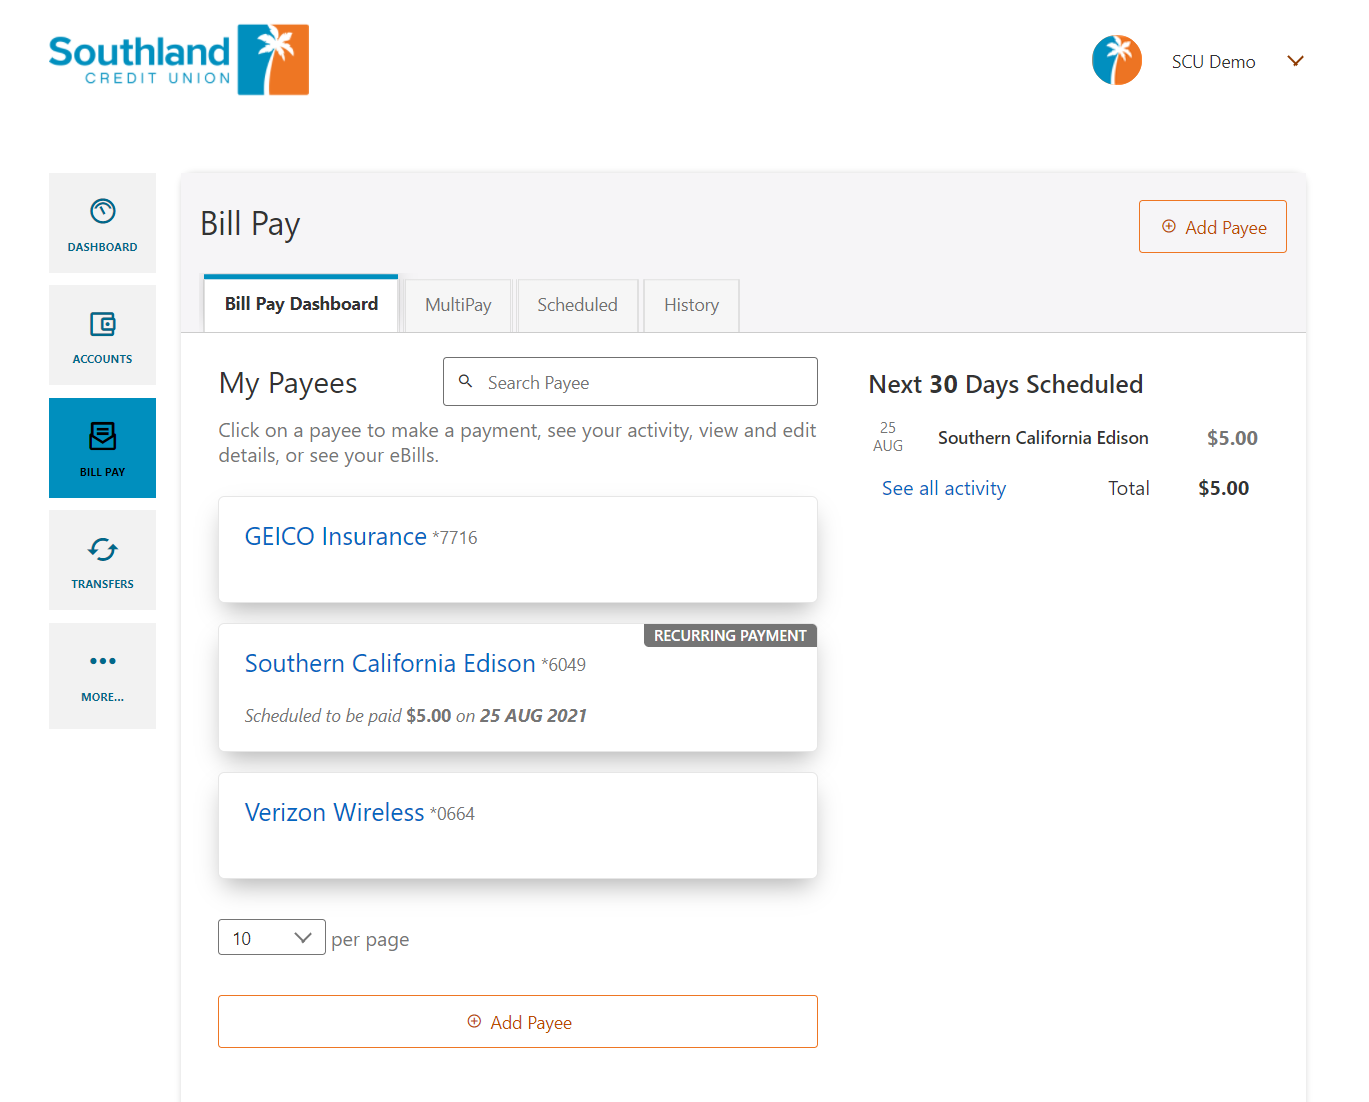
Task: Focus the Search Payee input field
Action: (630, 382)
